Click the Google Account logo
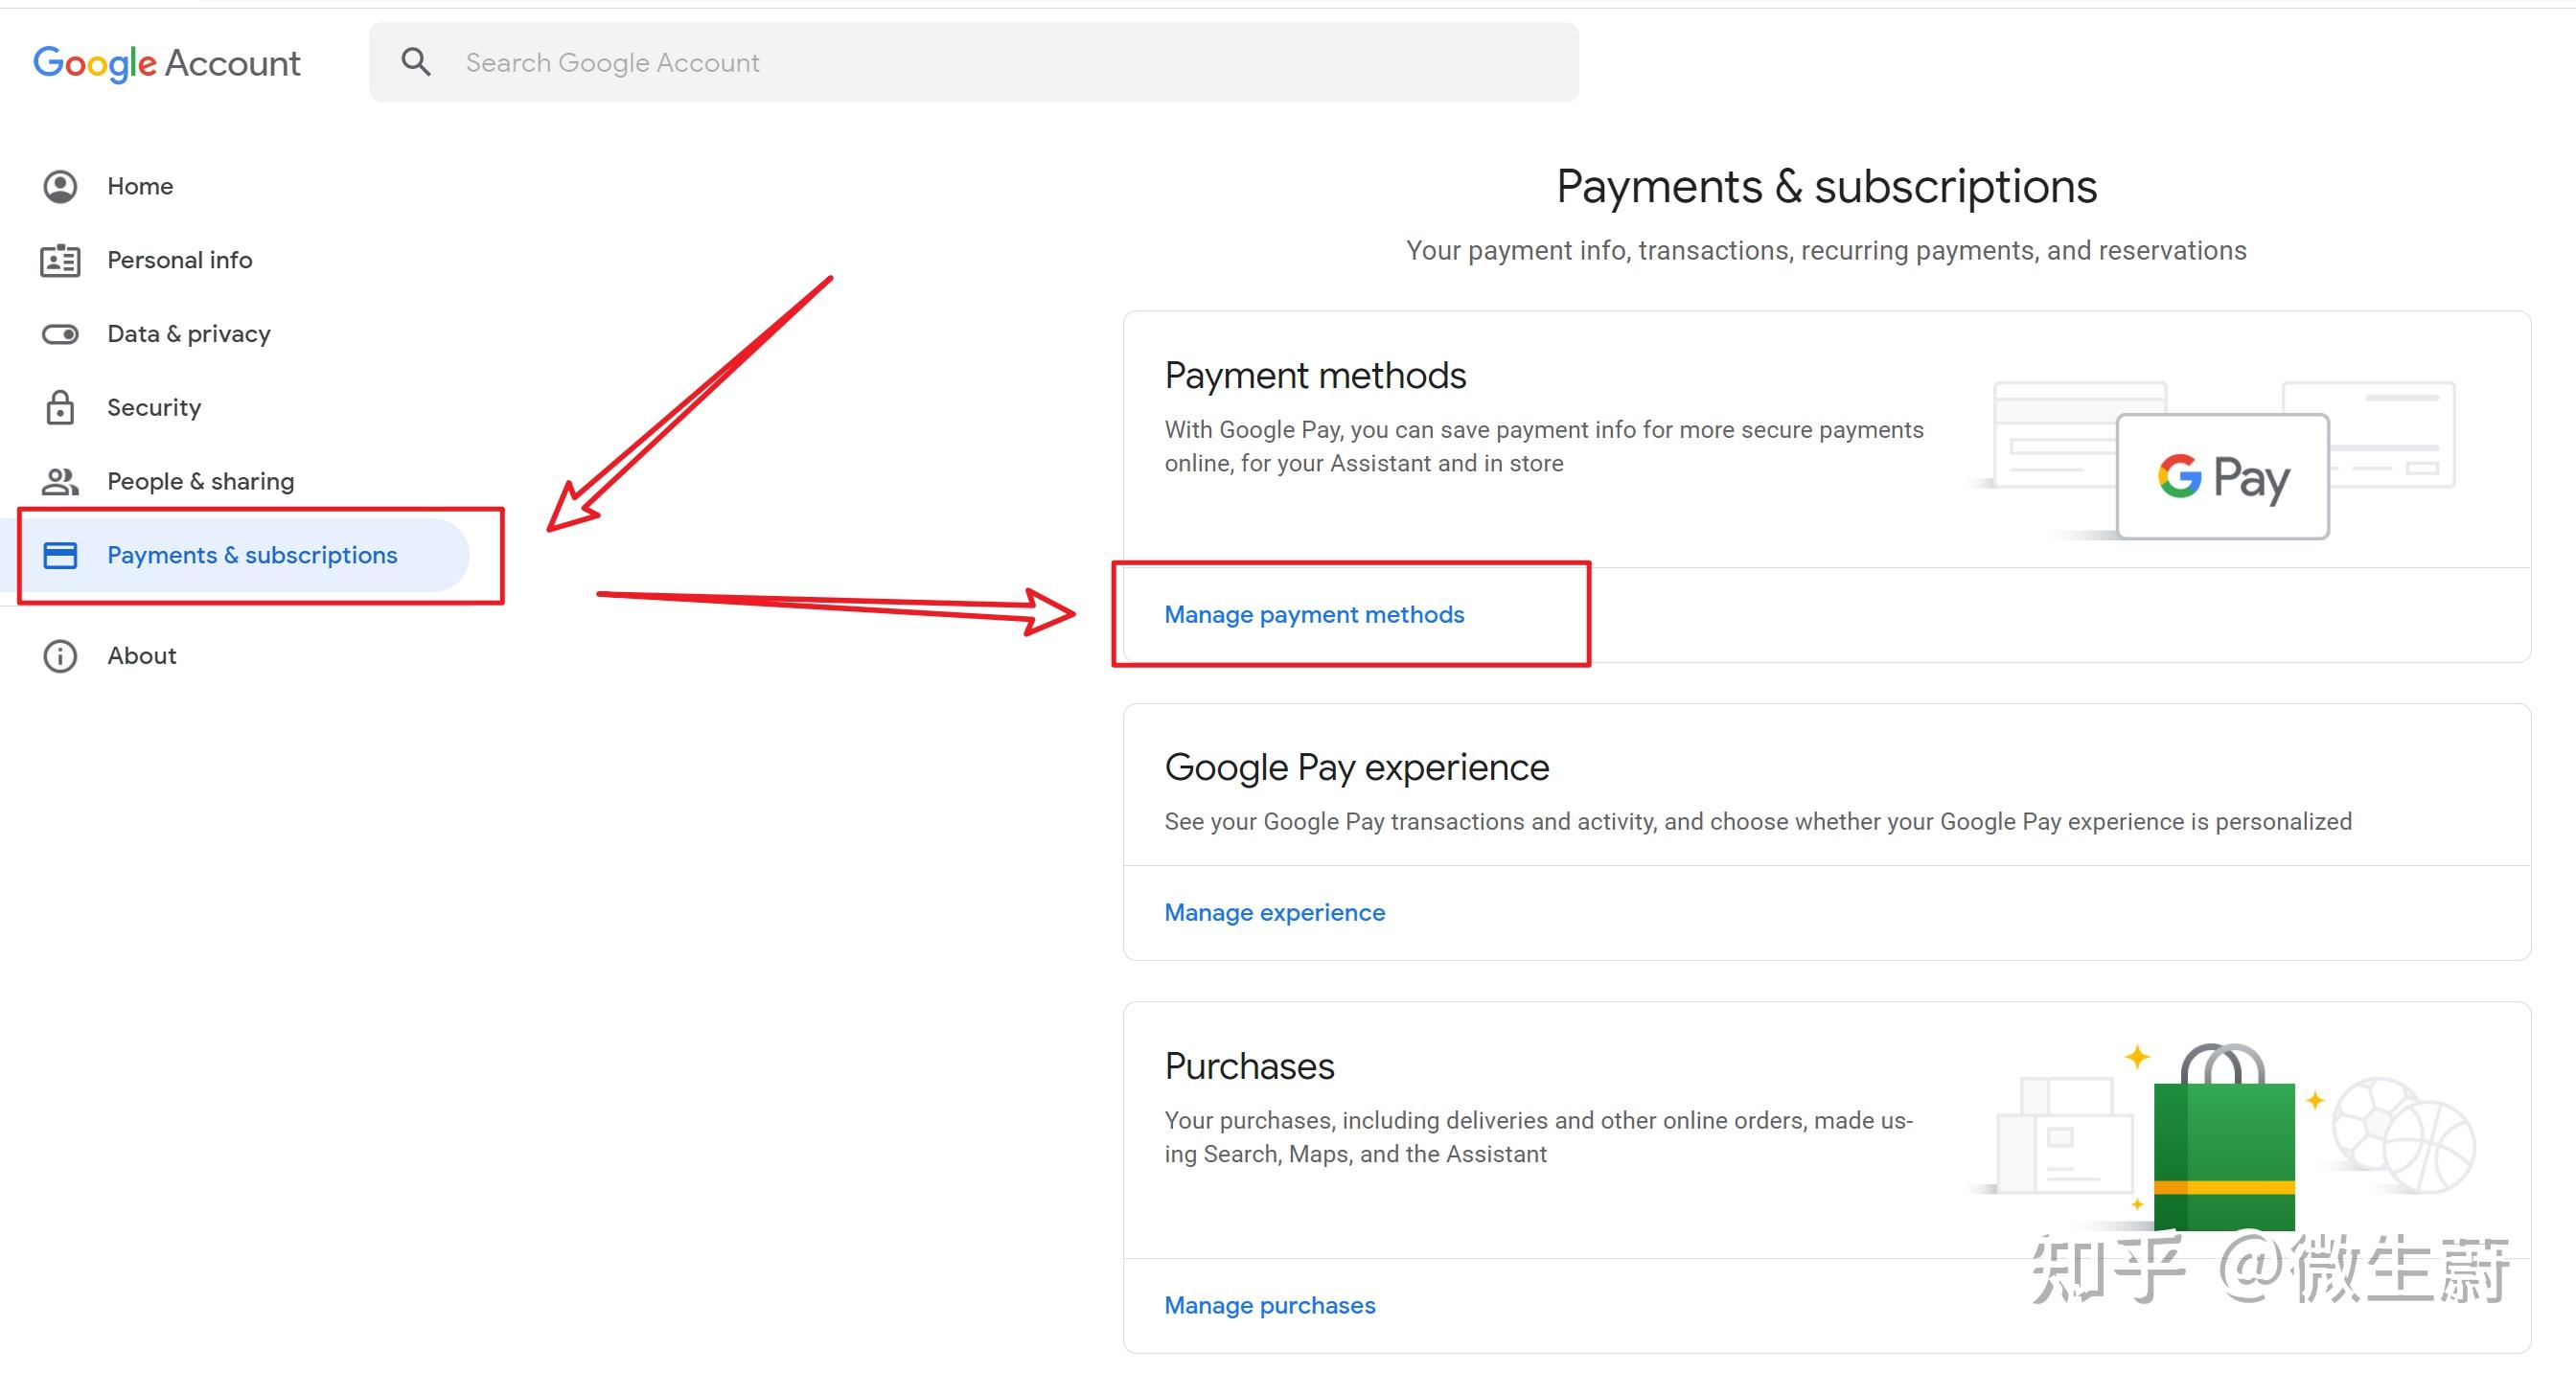 167,63
